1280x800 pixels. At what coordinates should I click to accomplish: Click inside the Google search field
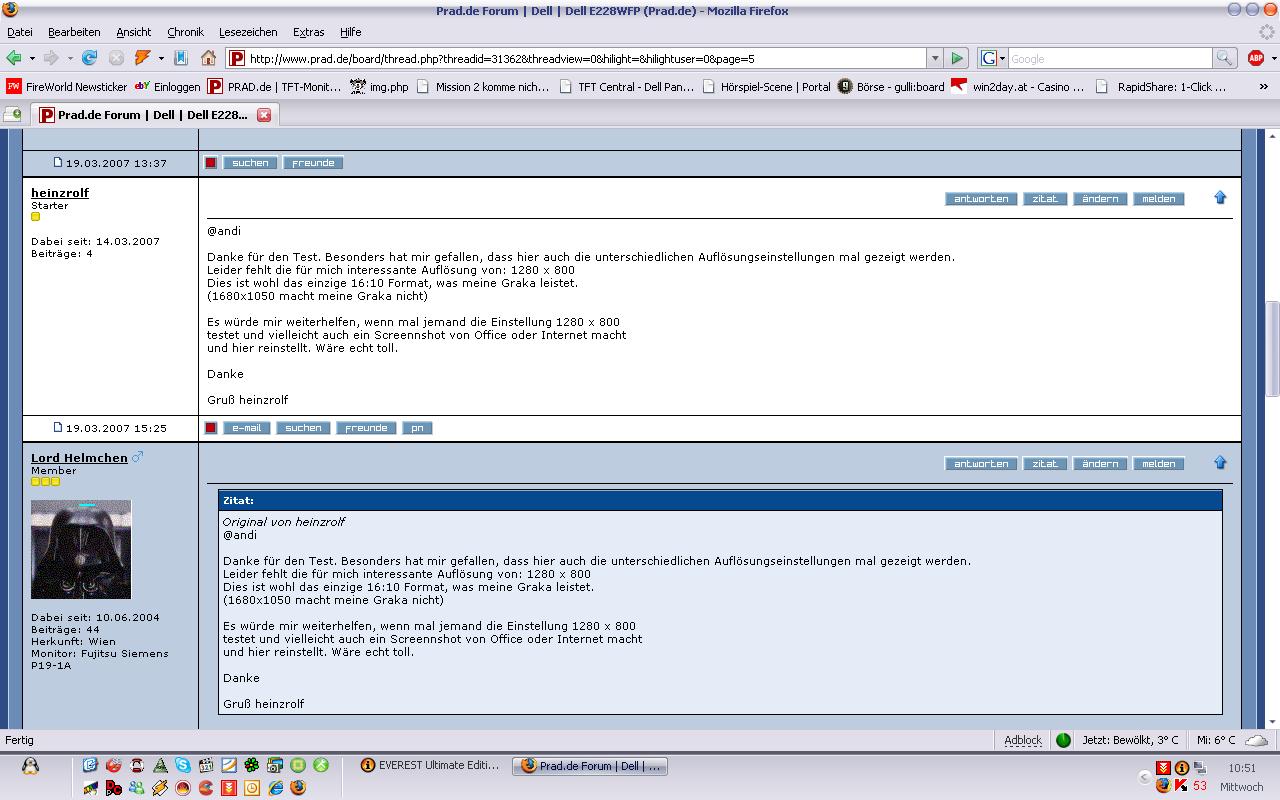click(1110, 58)
